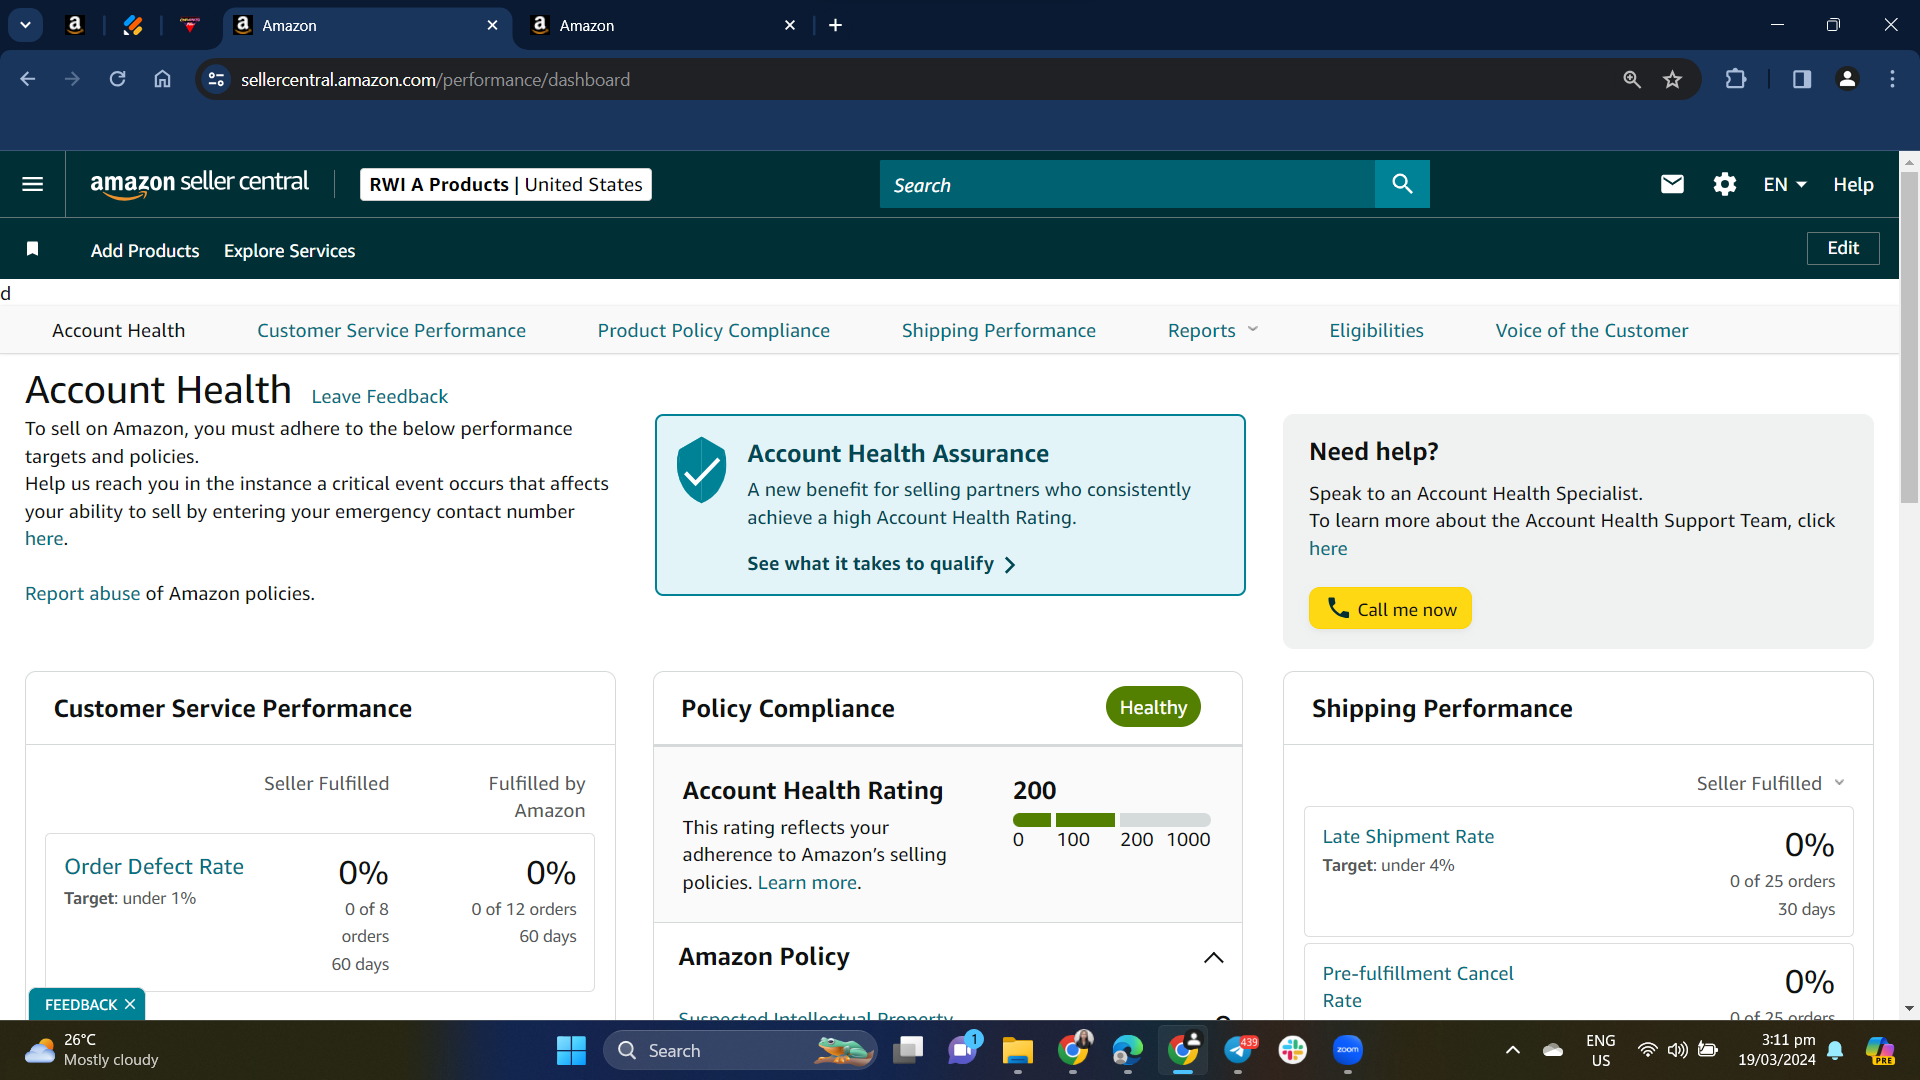Collapse the Amazon Policy section
The height and width of the screenshot is (1080, 1920).
(x=1213, y=958)
